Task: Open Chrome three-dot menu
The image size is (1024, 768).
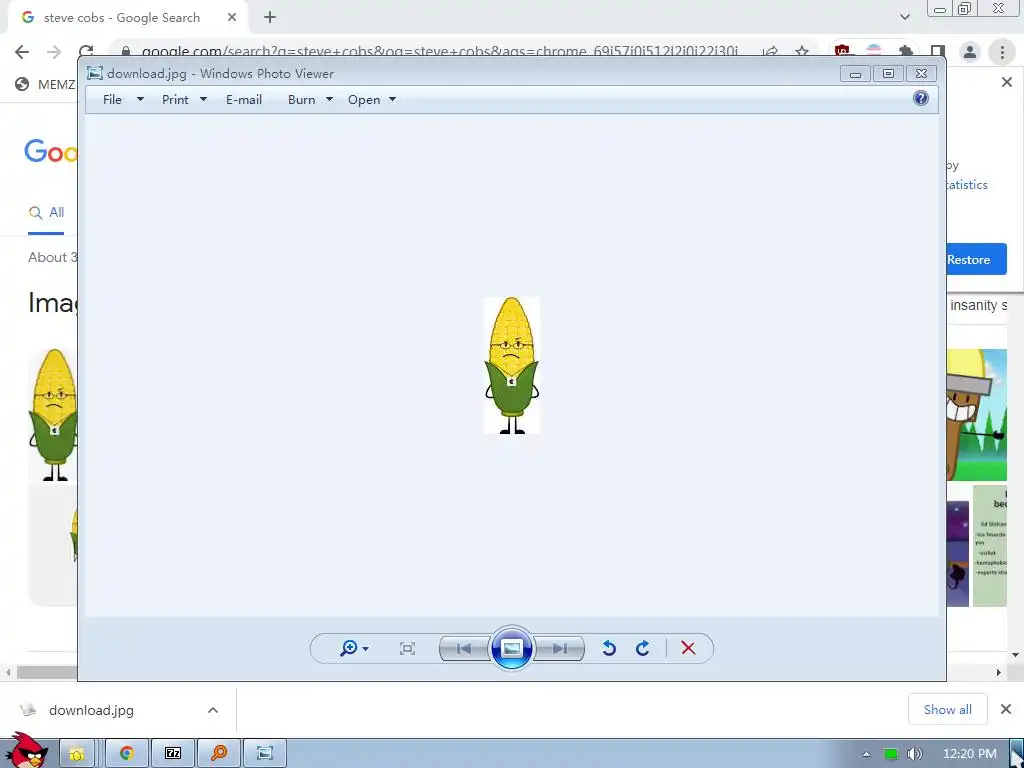Action: point(1002,52)
